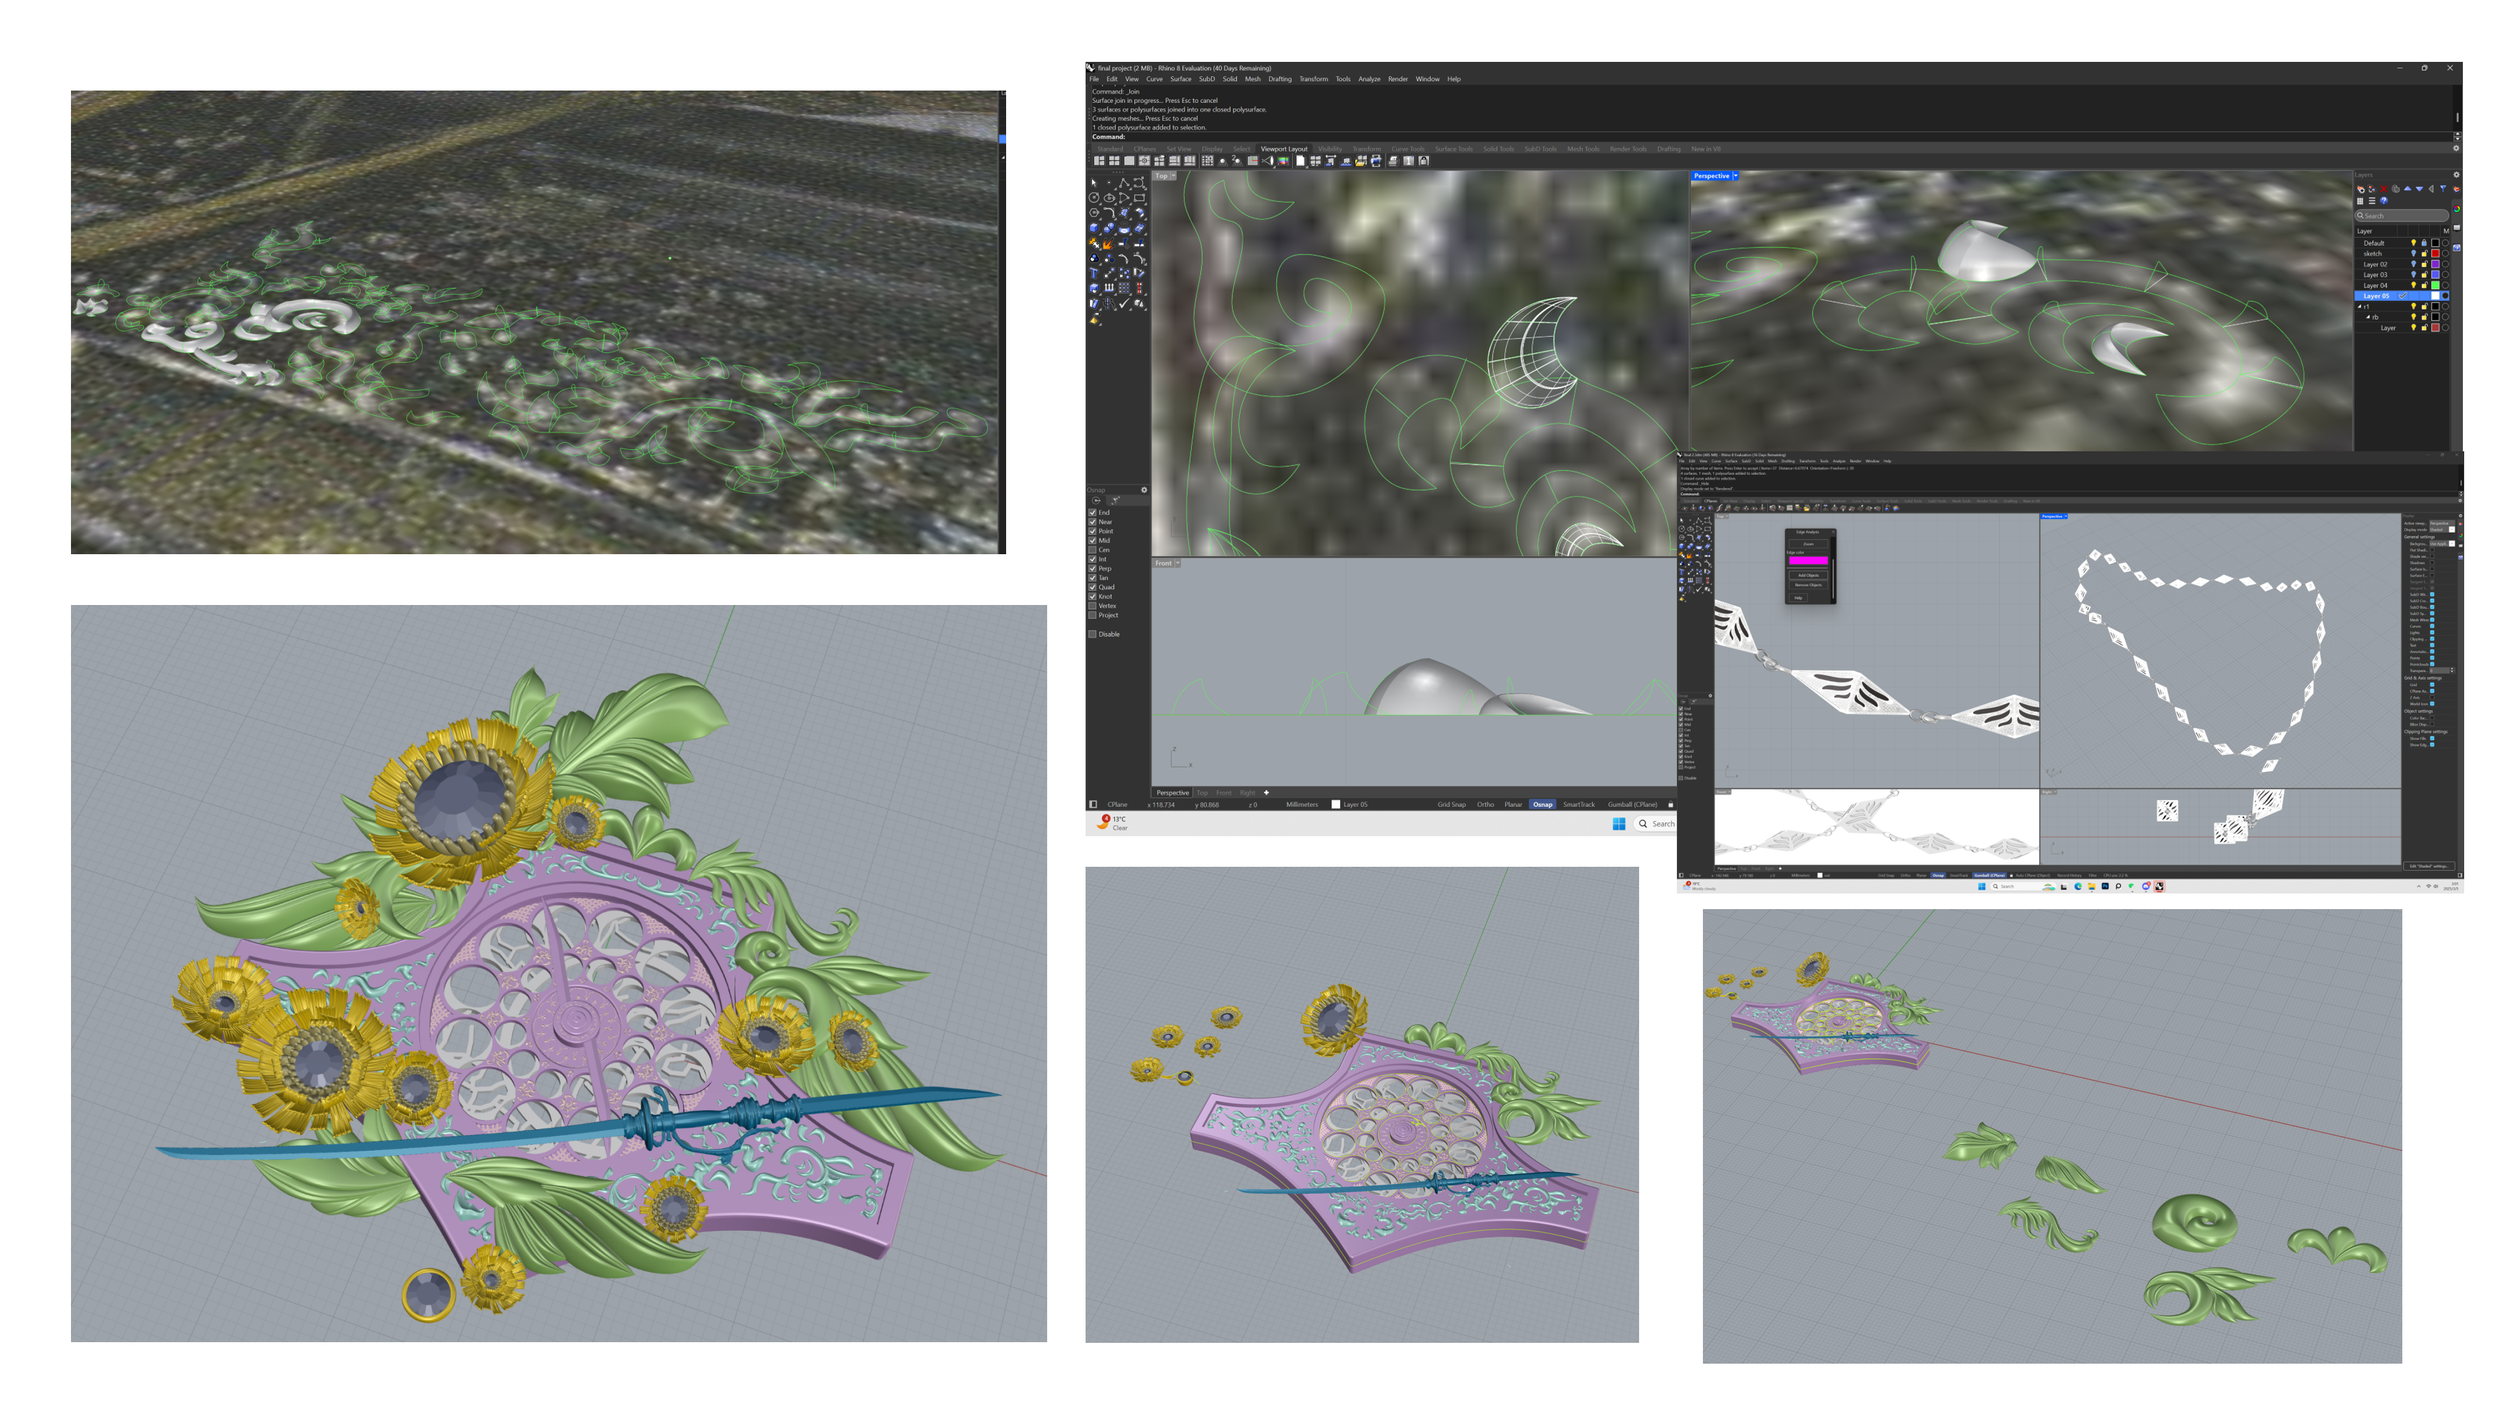The image size is (2500, 1406).
Task: Open the Layers panel gear settings
Action: pyautogui.click(x=2456, y=175)
